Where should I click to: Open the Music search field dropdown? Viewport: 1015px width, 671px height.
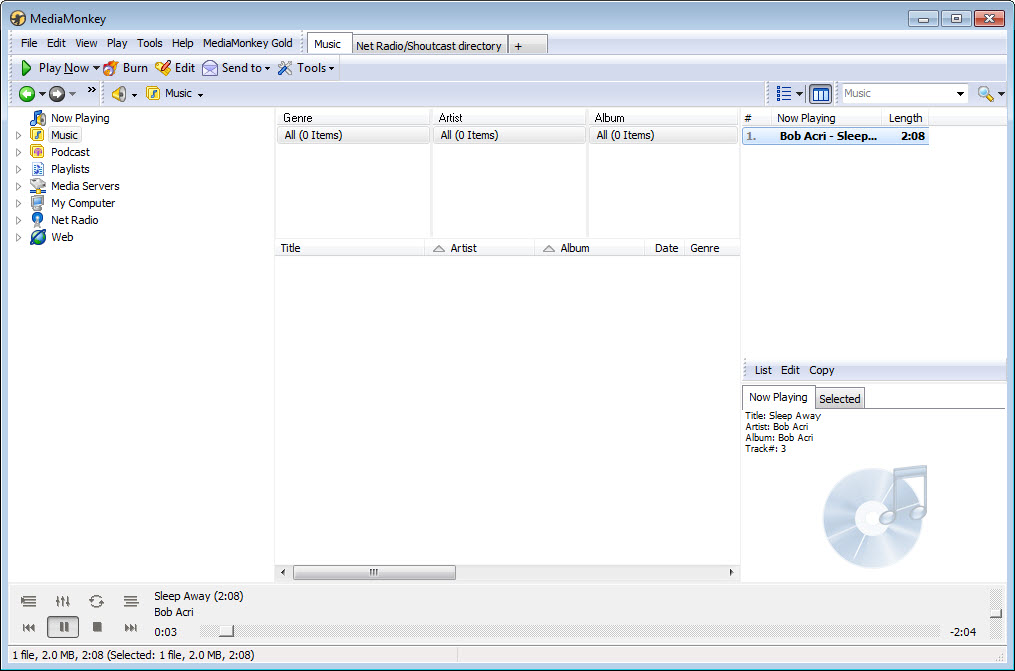coord(960,94)
